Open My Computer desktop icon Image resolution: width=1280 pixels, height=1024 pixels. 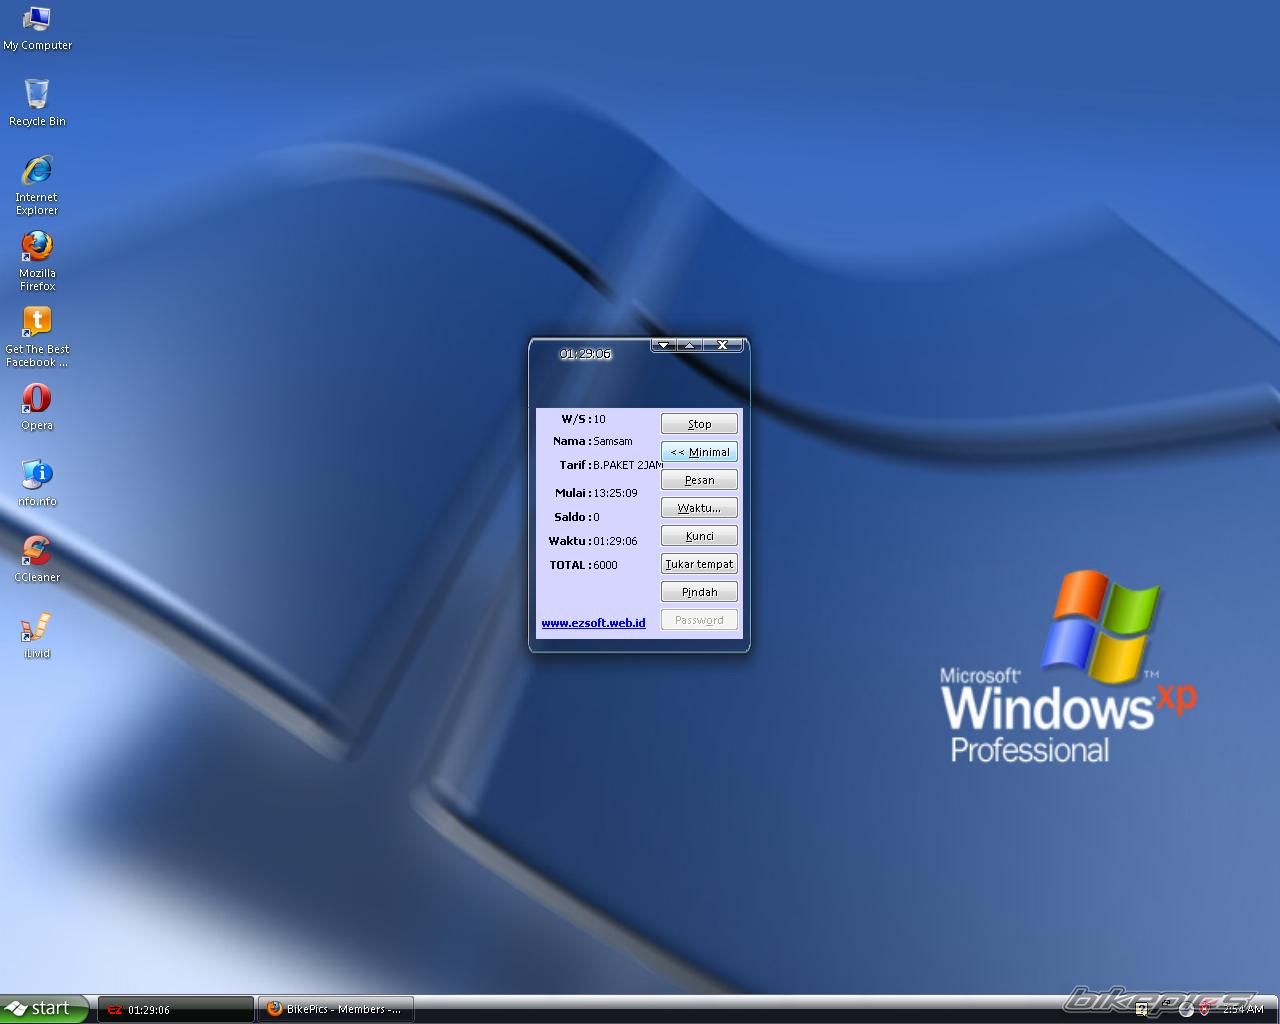click(x=37, y=20)
